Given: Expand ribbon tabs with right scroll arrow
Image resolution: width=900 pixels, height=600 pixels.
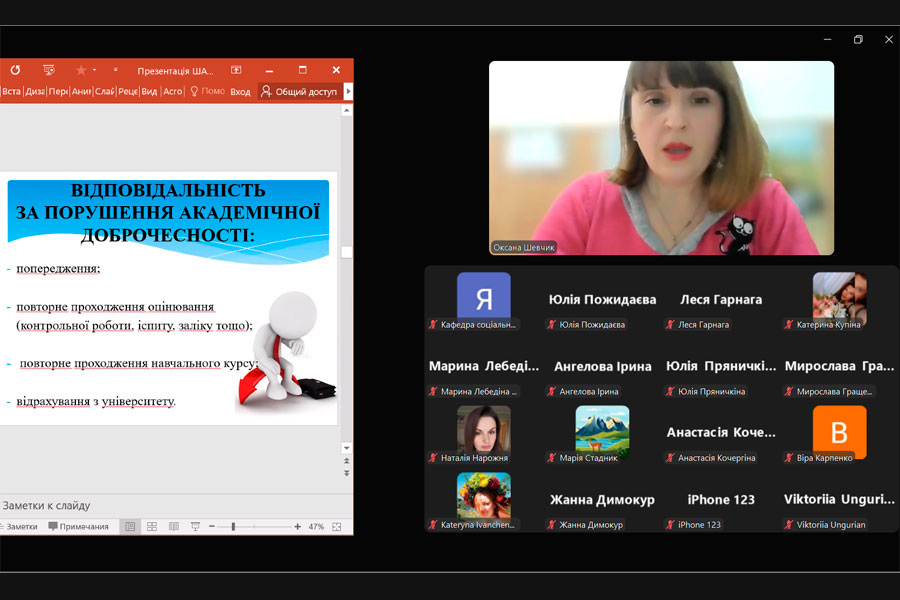Looking at the screenshot, I should coord(348,91).
